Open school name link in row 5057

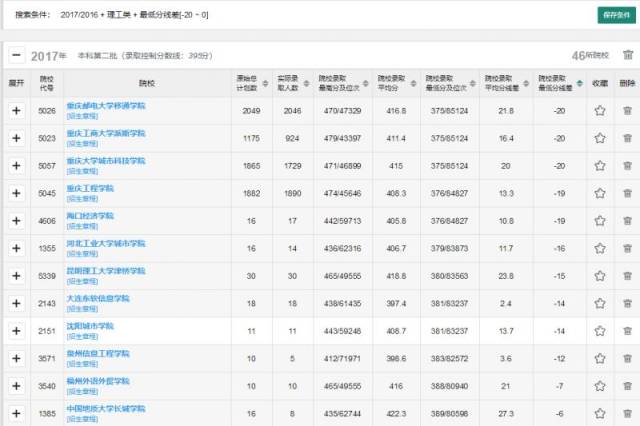point(106,161)
